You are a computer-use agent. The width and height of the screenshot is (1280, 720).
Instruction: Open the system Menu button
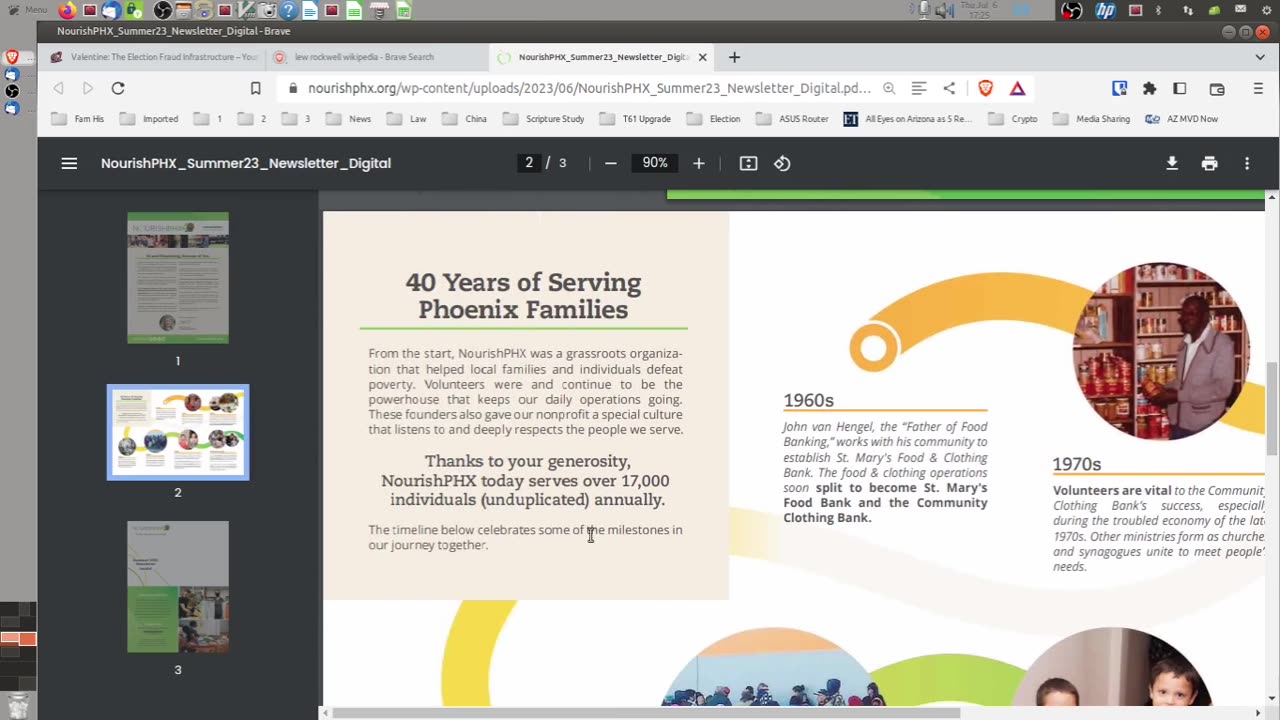coord(28,10)
